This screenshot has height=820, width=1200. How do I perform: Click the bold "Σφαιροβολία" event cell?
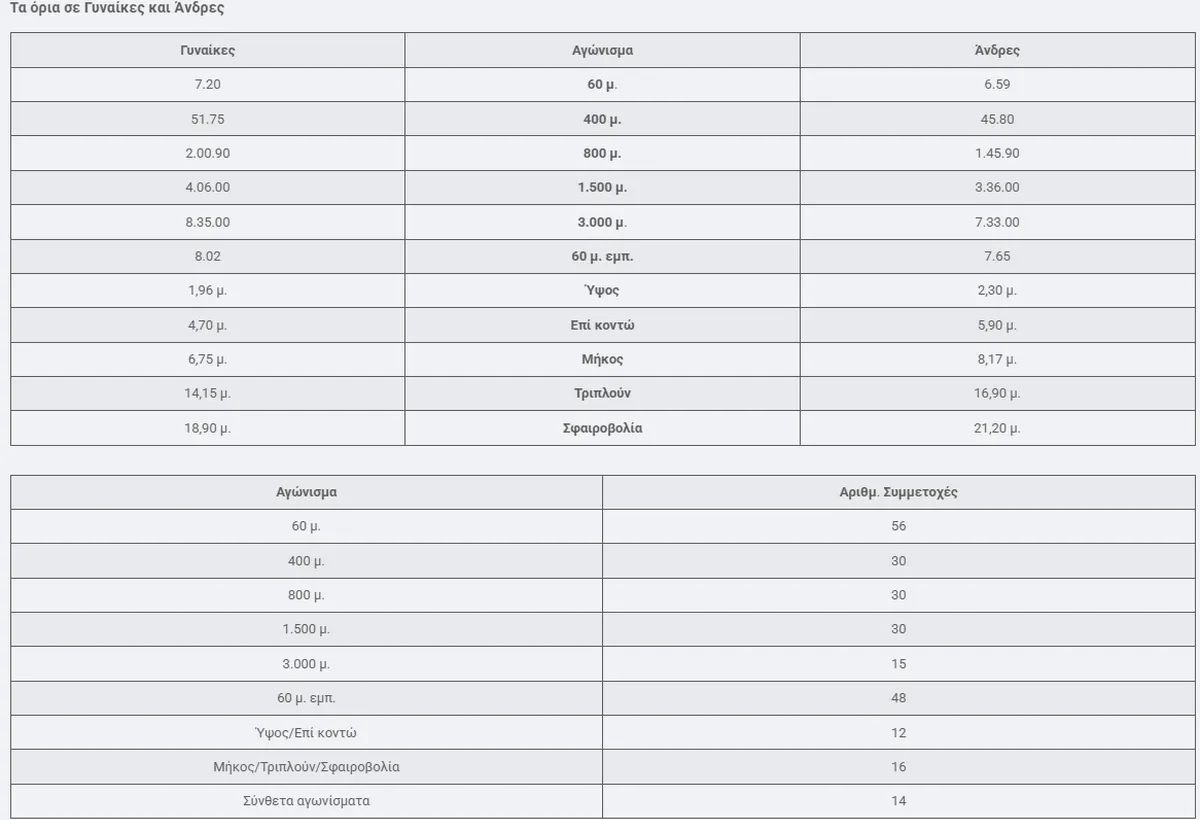click(602, 428)
